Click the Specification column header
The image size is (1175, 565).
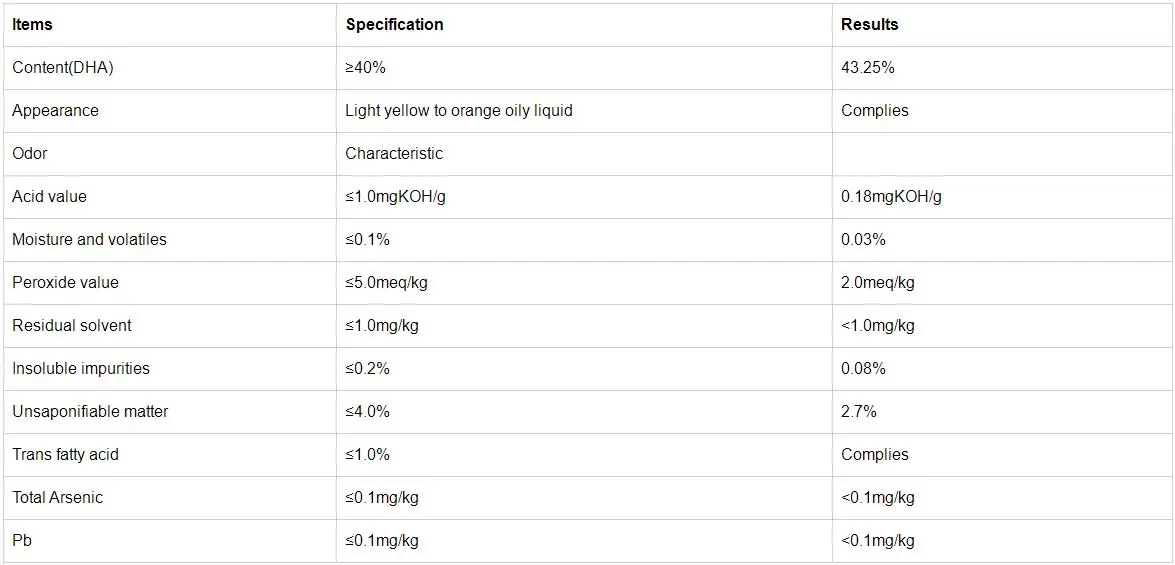click(x=394, y=24)
